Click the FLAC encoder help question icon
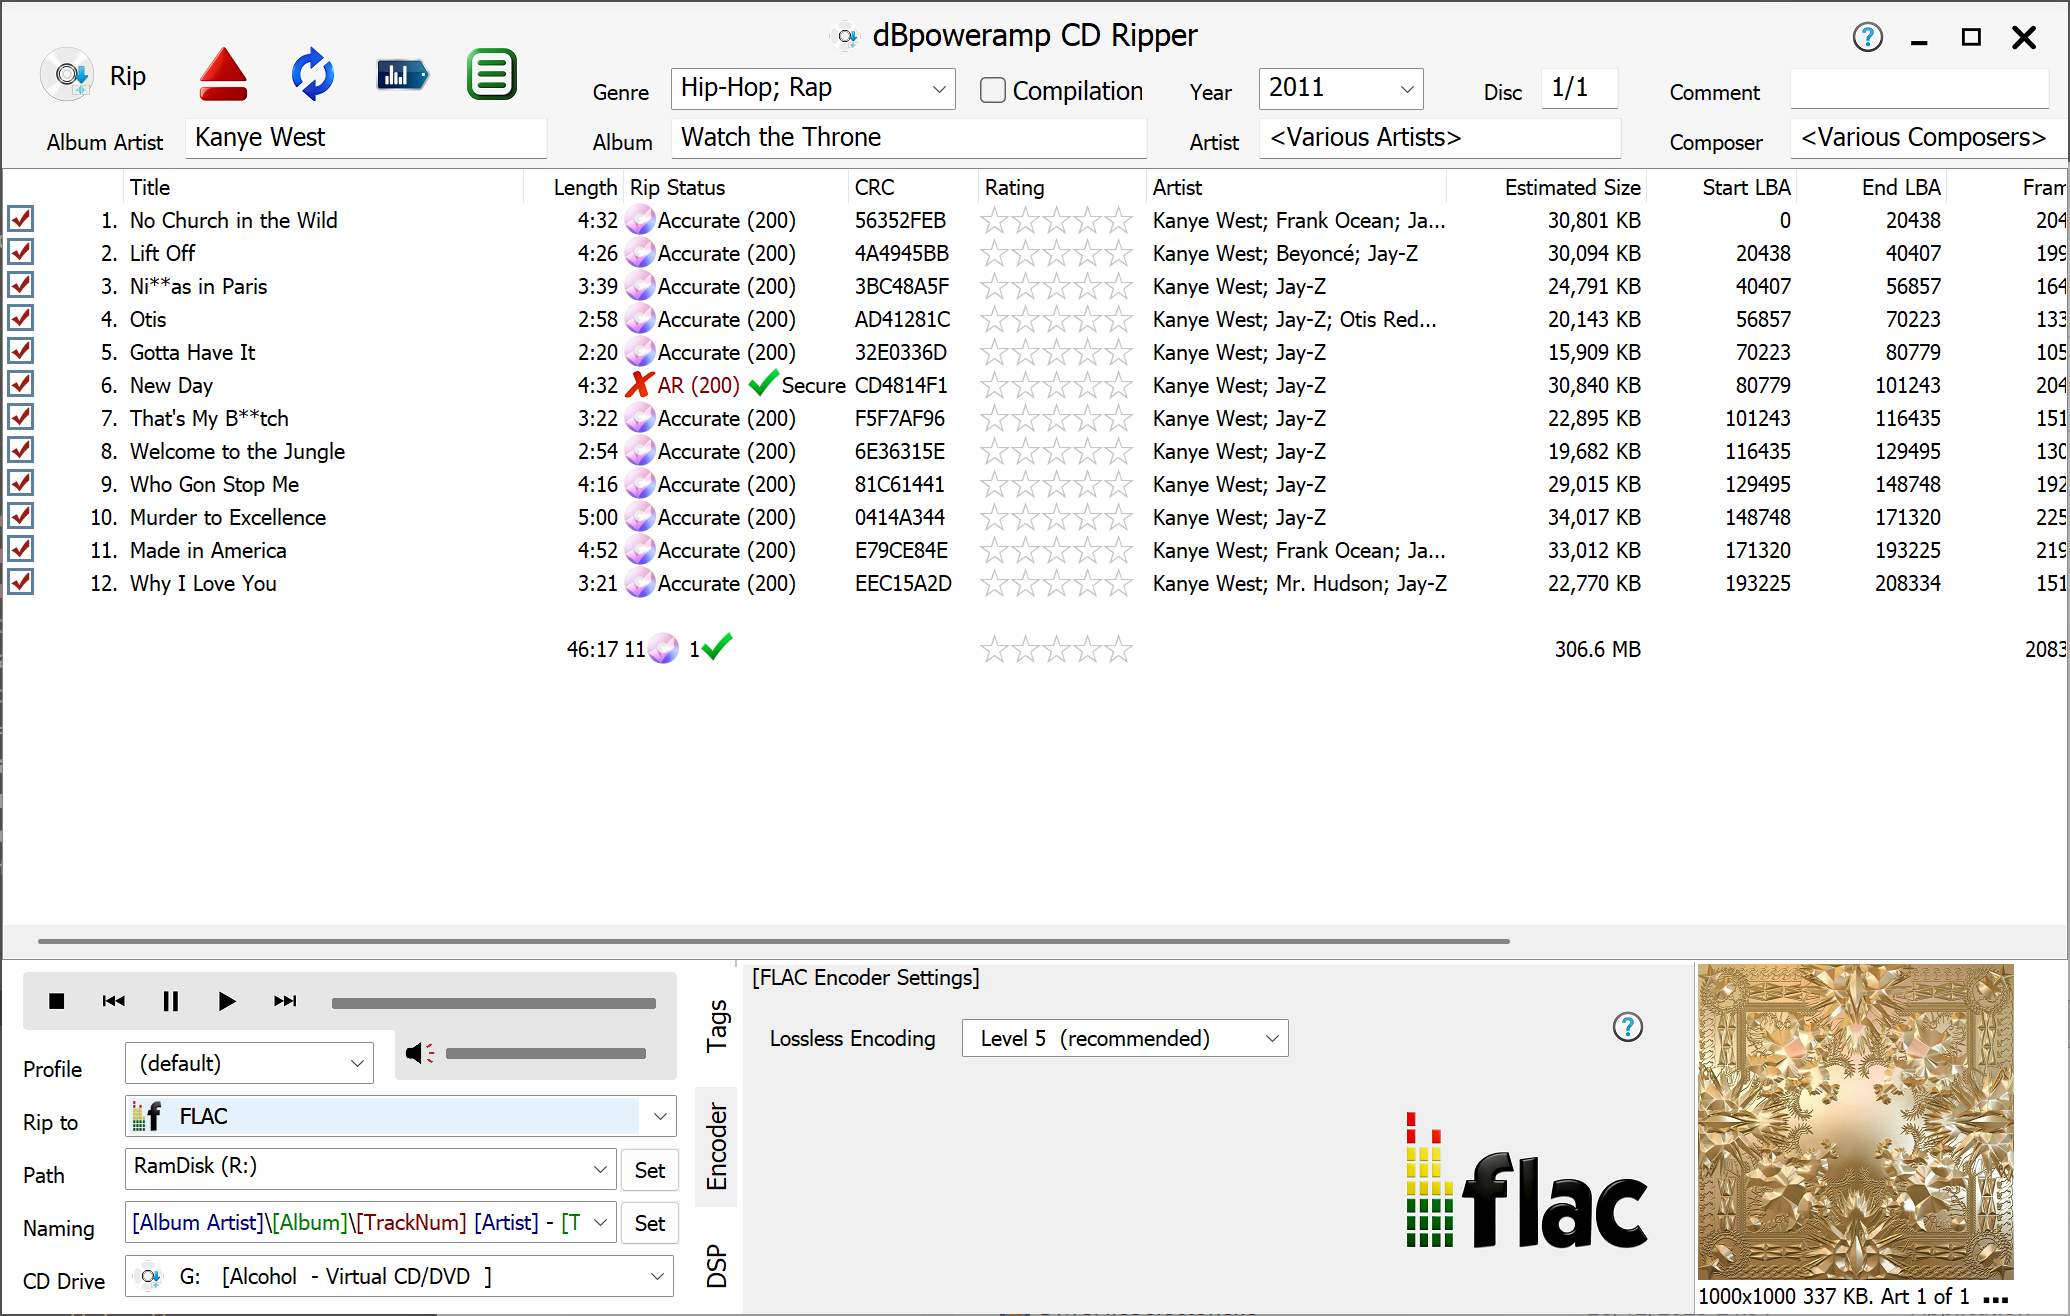Screen dimensions: 2070x1316 point(1627,1027)
